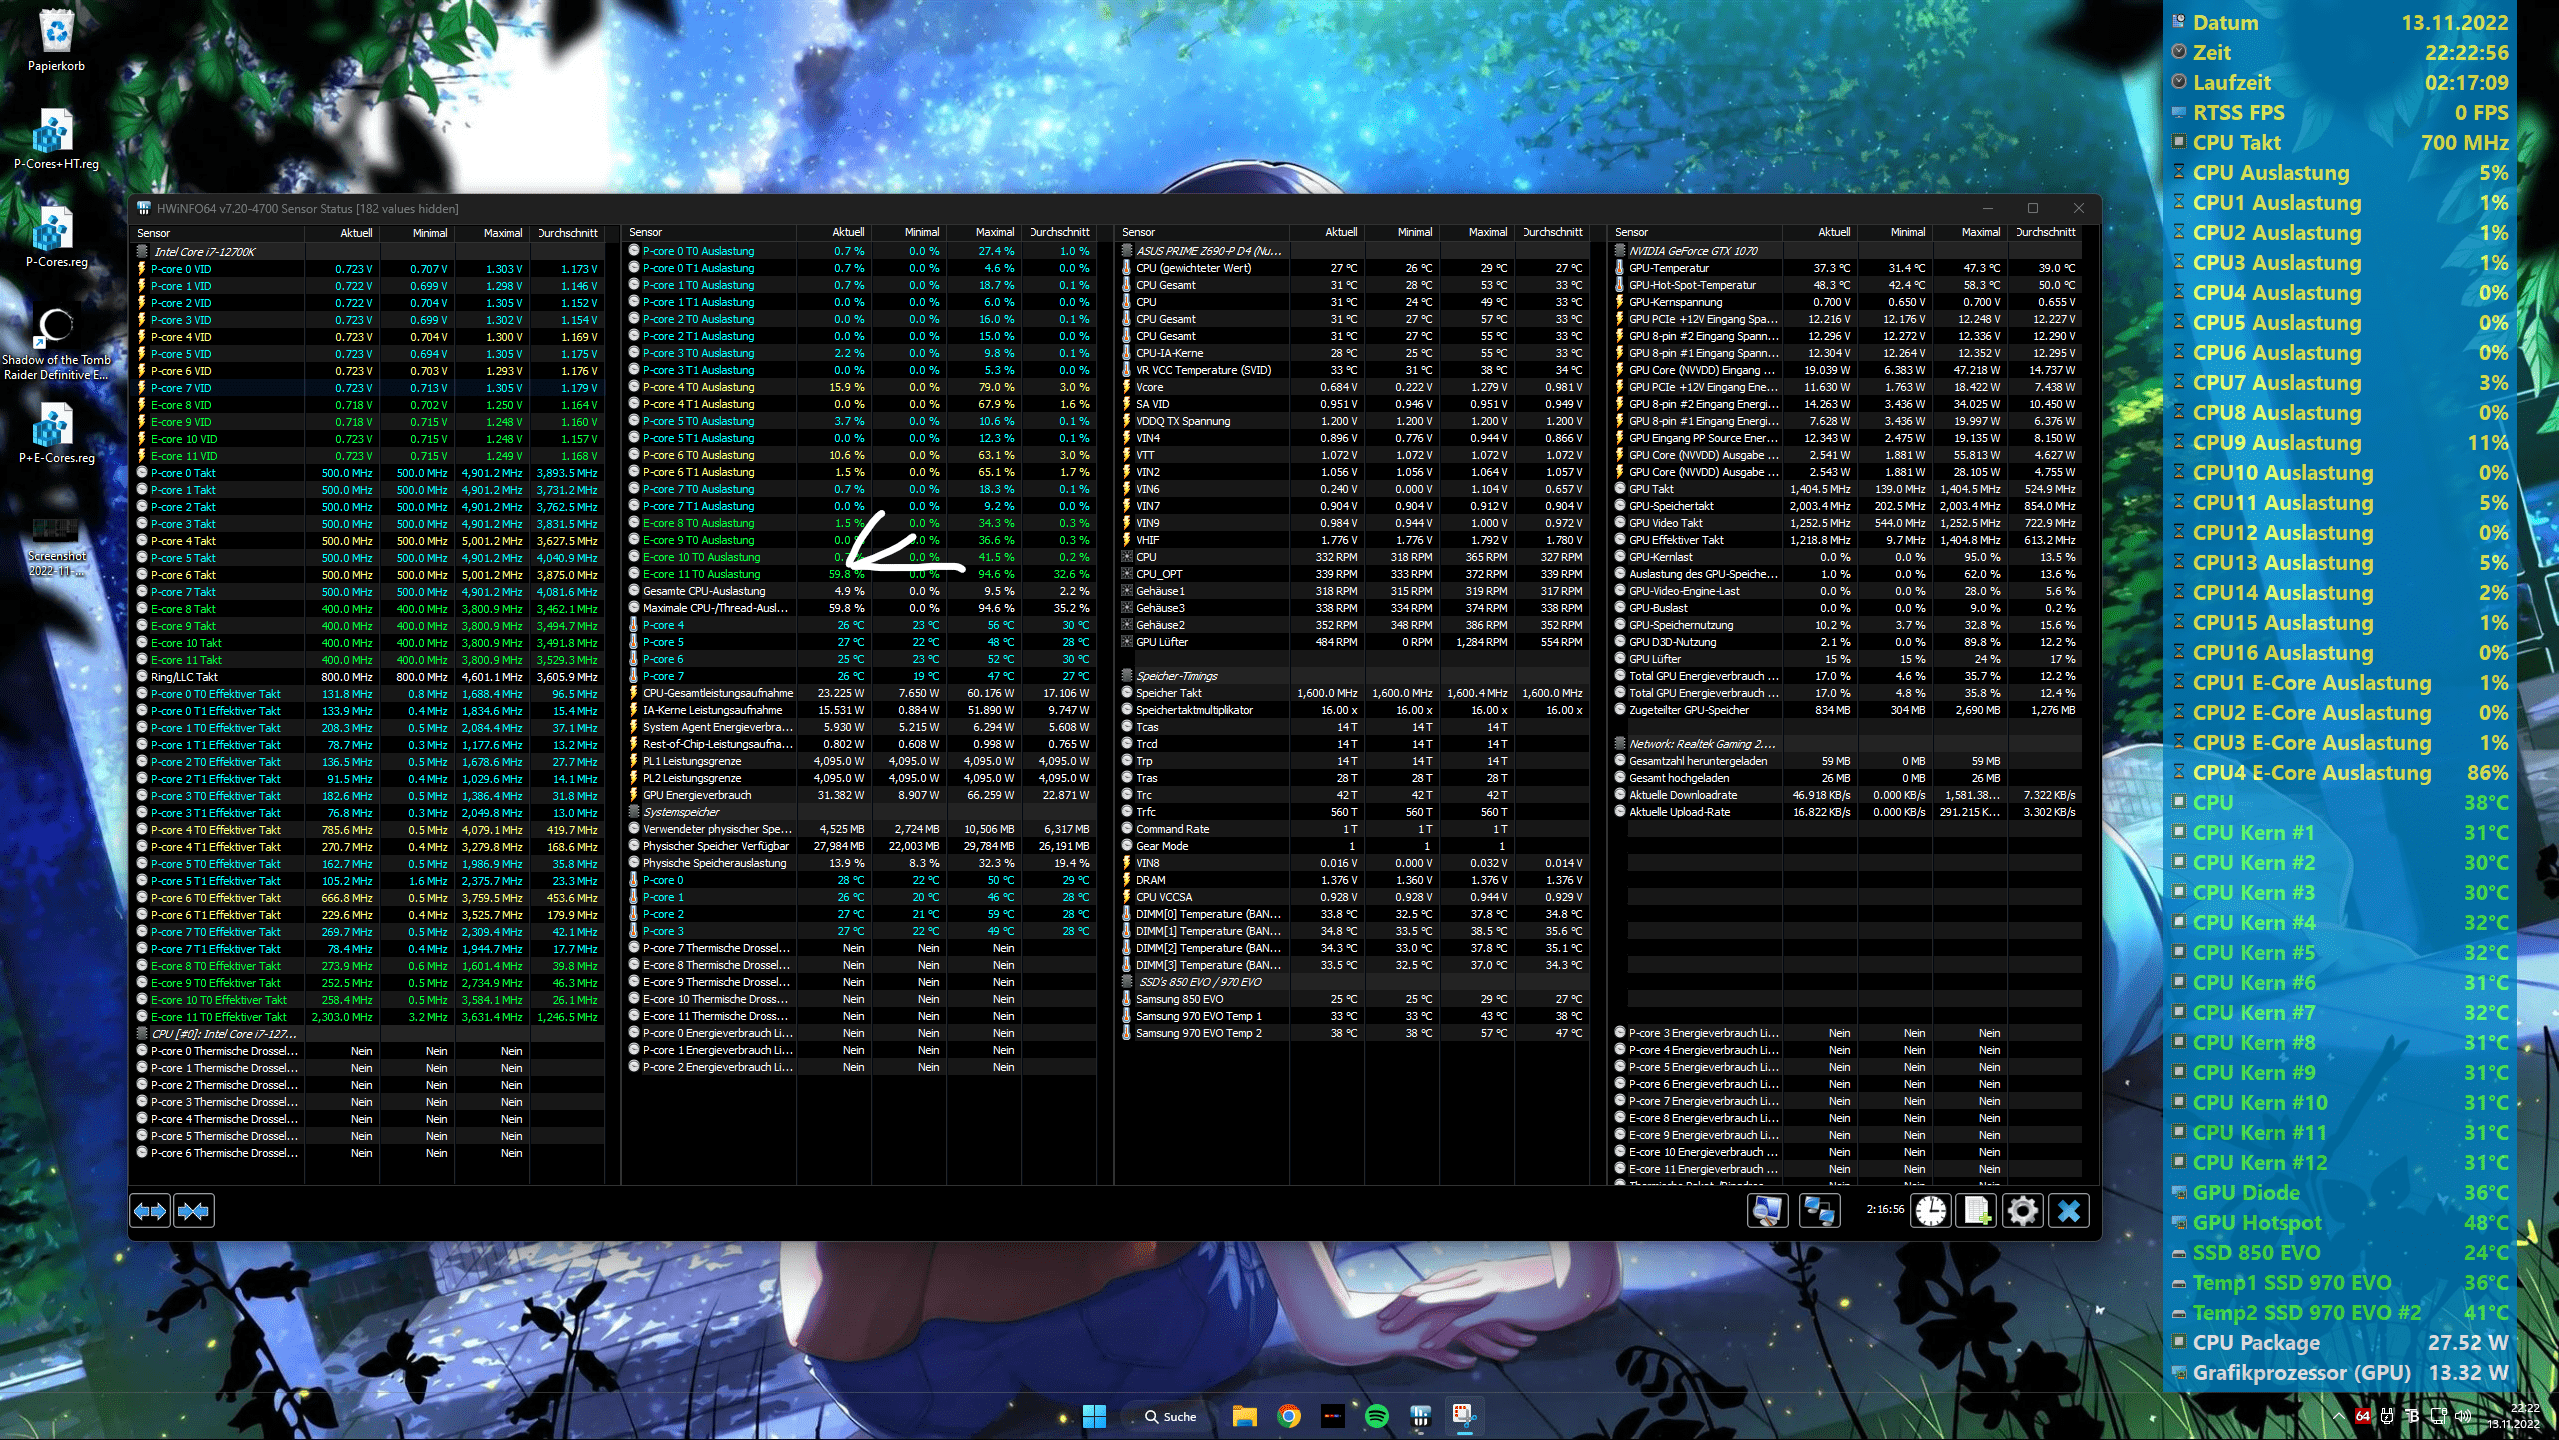Screen dimensions: 2559x1440
Task: Select the P-Cores.reg desktop file
Action: (56, 236)
